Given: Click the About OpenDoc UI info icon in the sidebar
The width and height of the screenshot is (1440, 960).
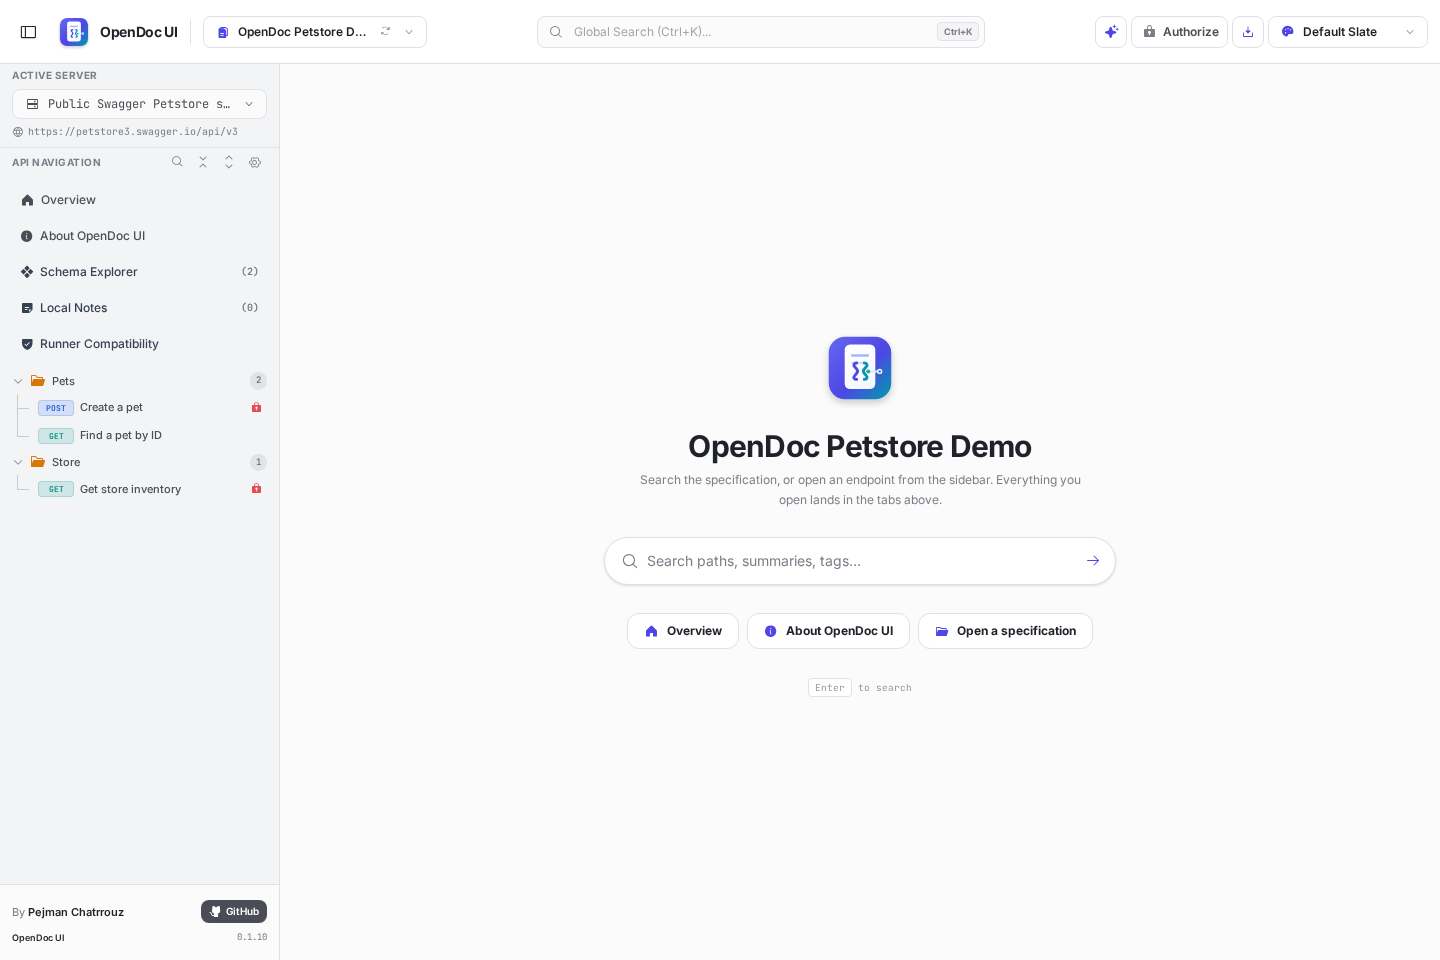Looking at the screenshot, I should click(x=27, y=236).
